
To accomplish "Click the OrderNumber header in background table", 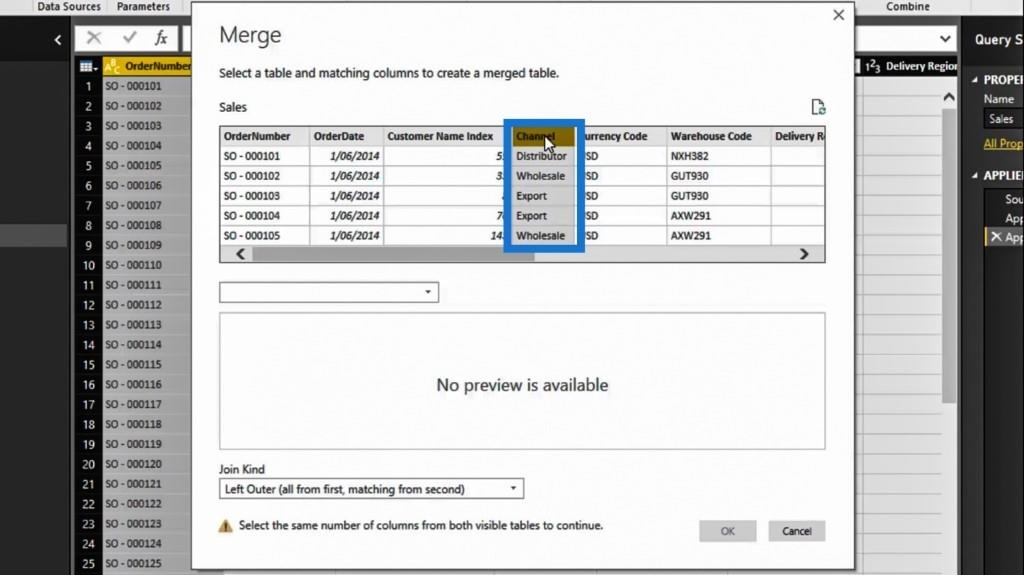I will pyautogui.click(x=157, y=66).
